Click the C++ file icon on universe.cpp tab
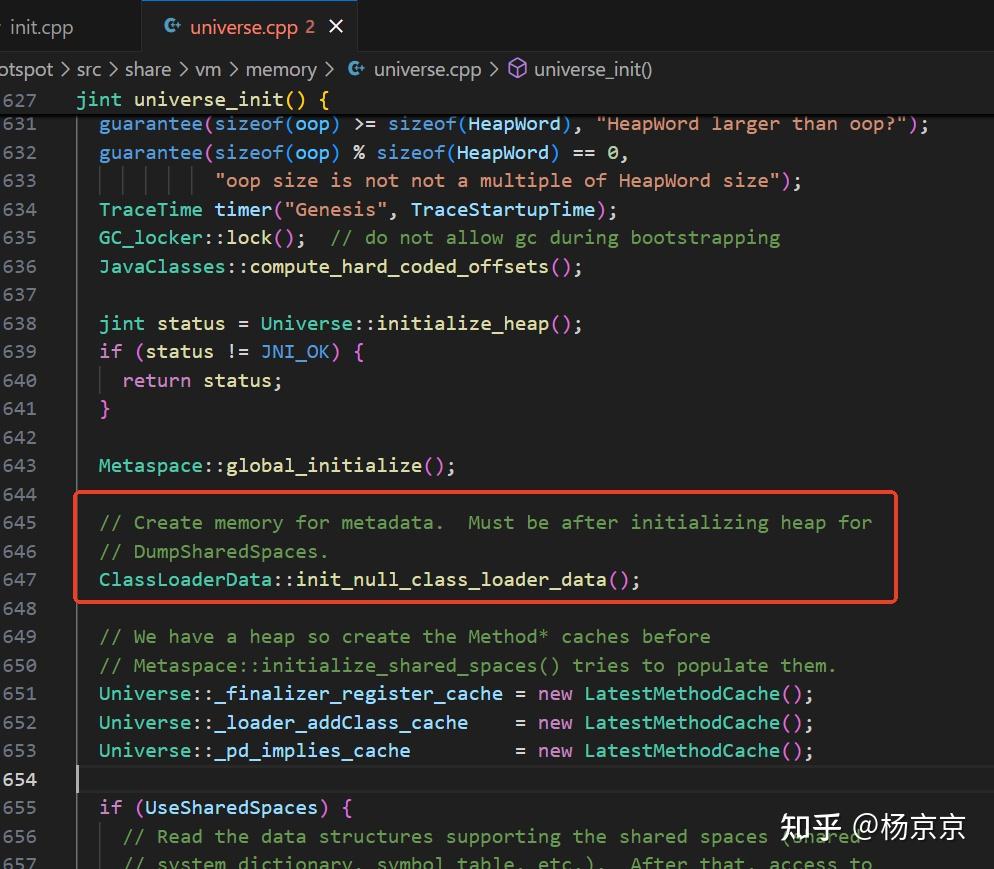The width and height of the screenshot is (994, 869). coord(172,26)
